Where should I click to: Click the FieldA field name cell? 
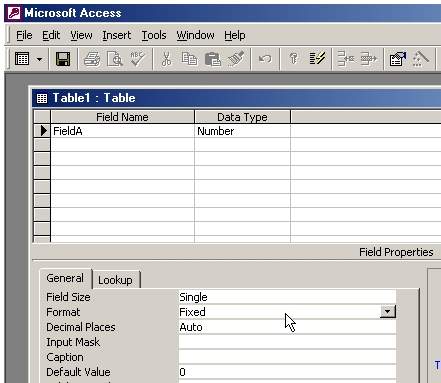point(122,131)
